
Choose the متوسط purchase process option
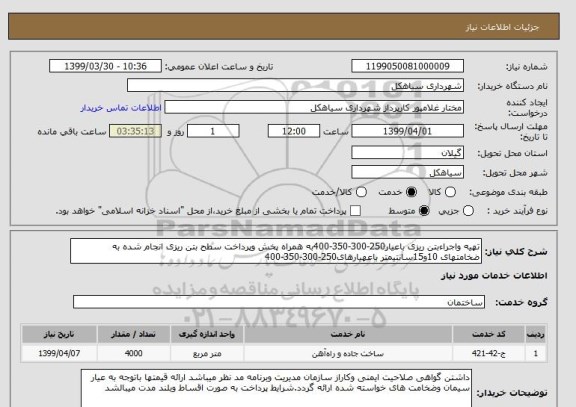click(x=424, y=211)
